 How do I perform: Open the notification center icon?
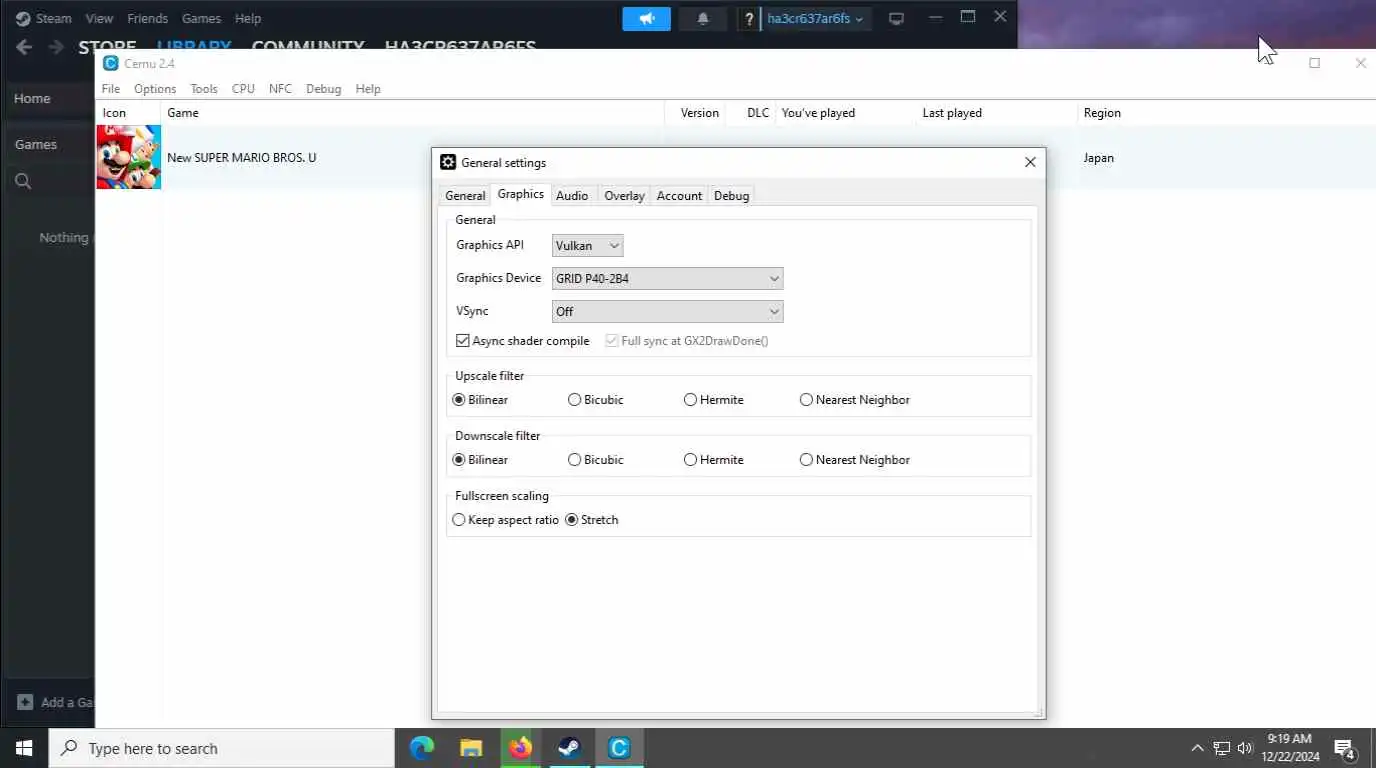[1344, 748]
